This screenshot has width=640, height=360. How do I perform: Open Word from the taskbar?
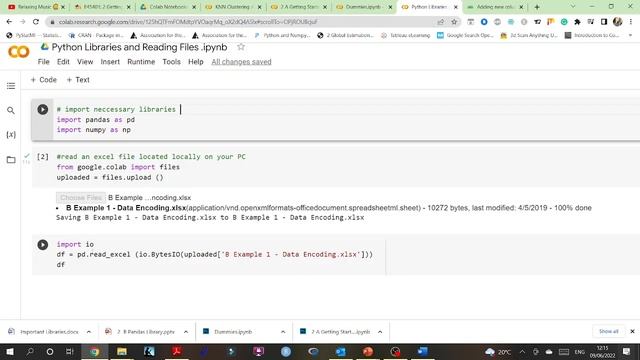click(x=422, y=351)
